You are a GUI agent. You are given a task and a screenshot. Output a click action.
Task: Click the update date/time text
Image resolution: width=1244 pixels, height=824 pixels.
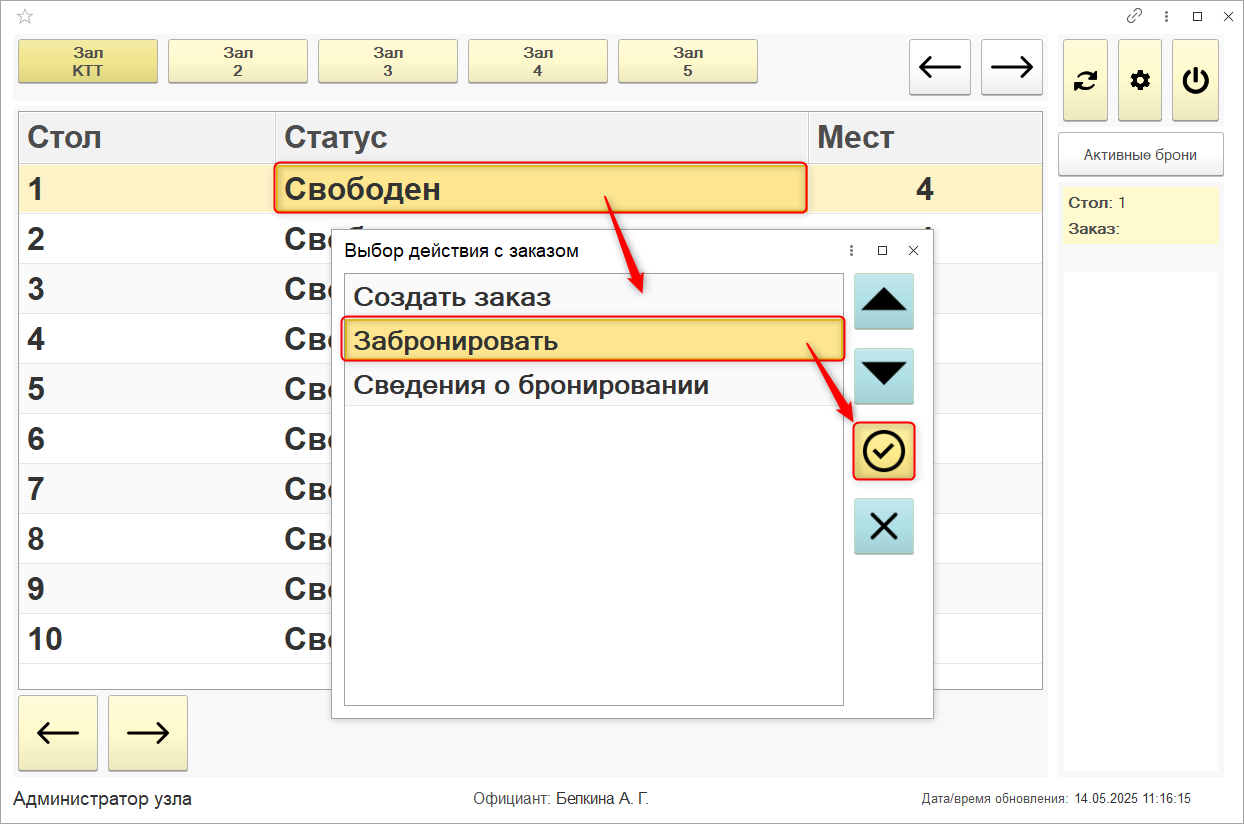1056,799
